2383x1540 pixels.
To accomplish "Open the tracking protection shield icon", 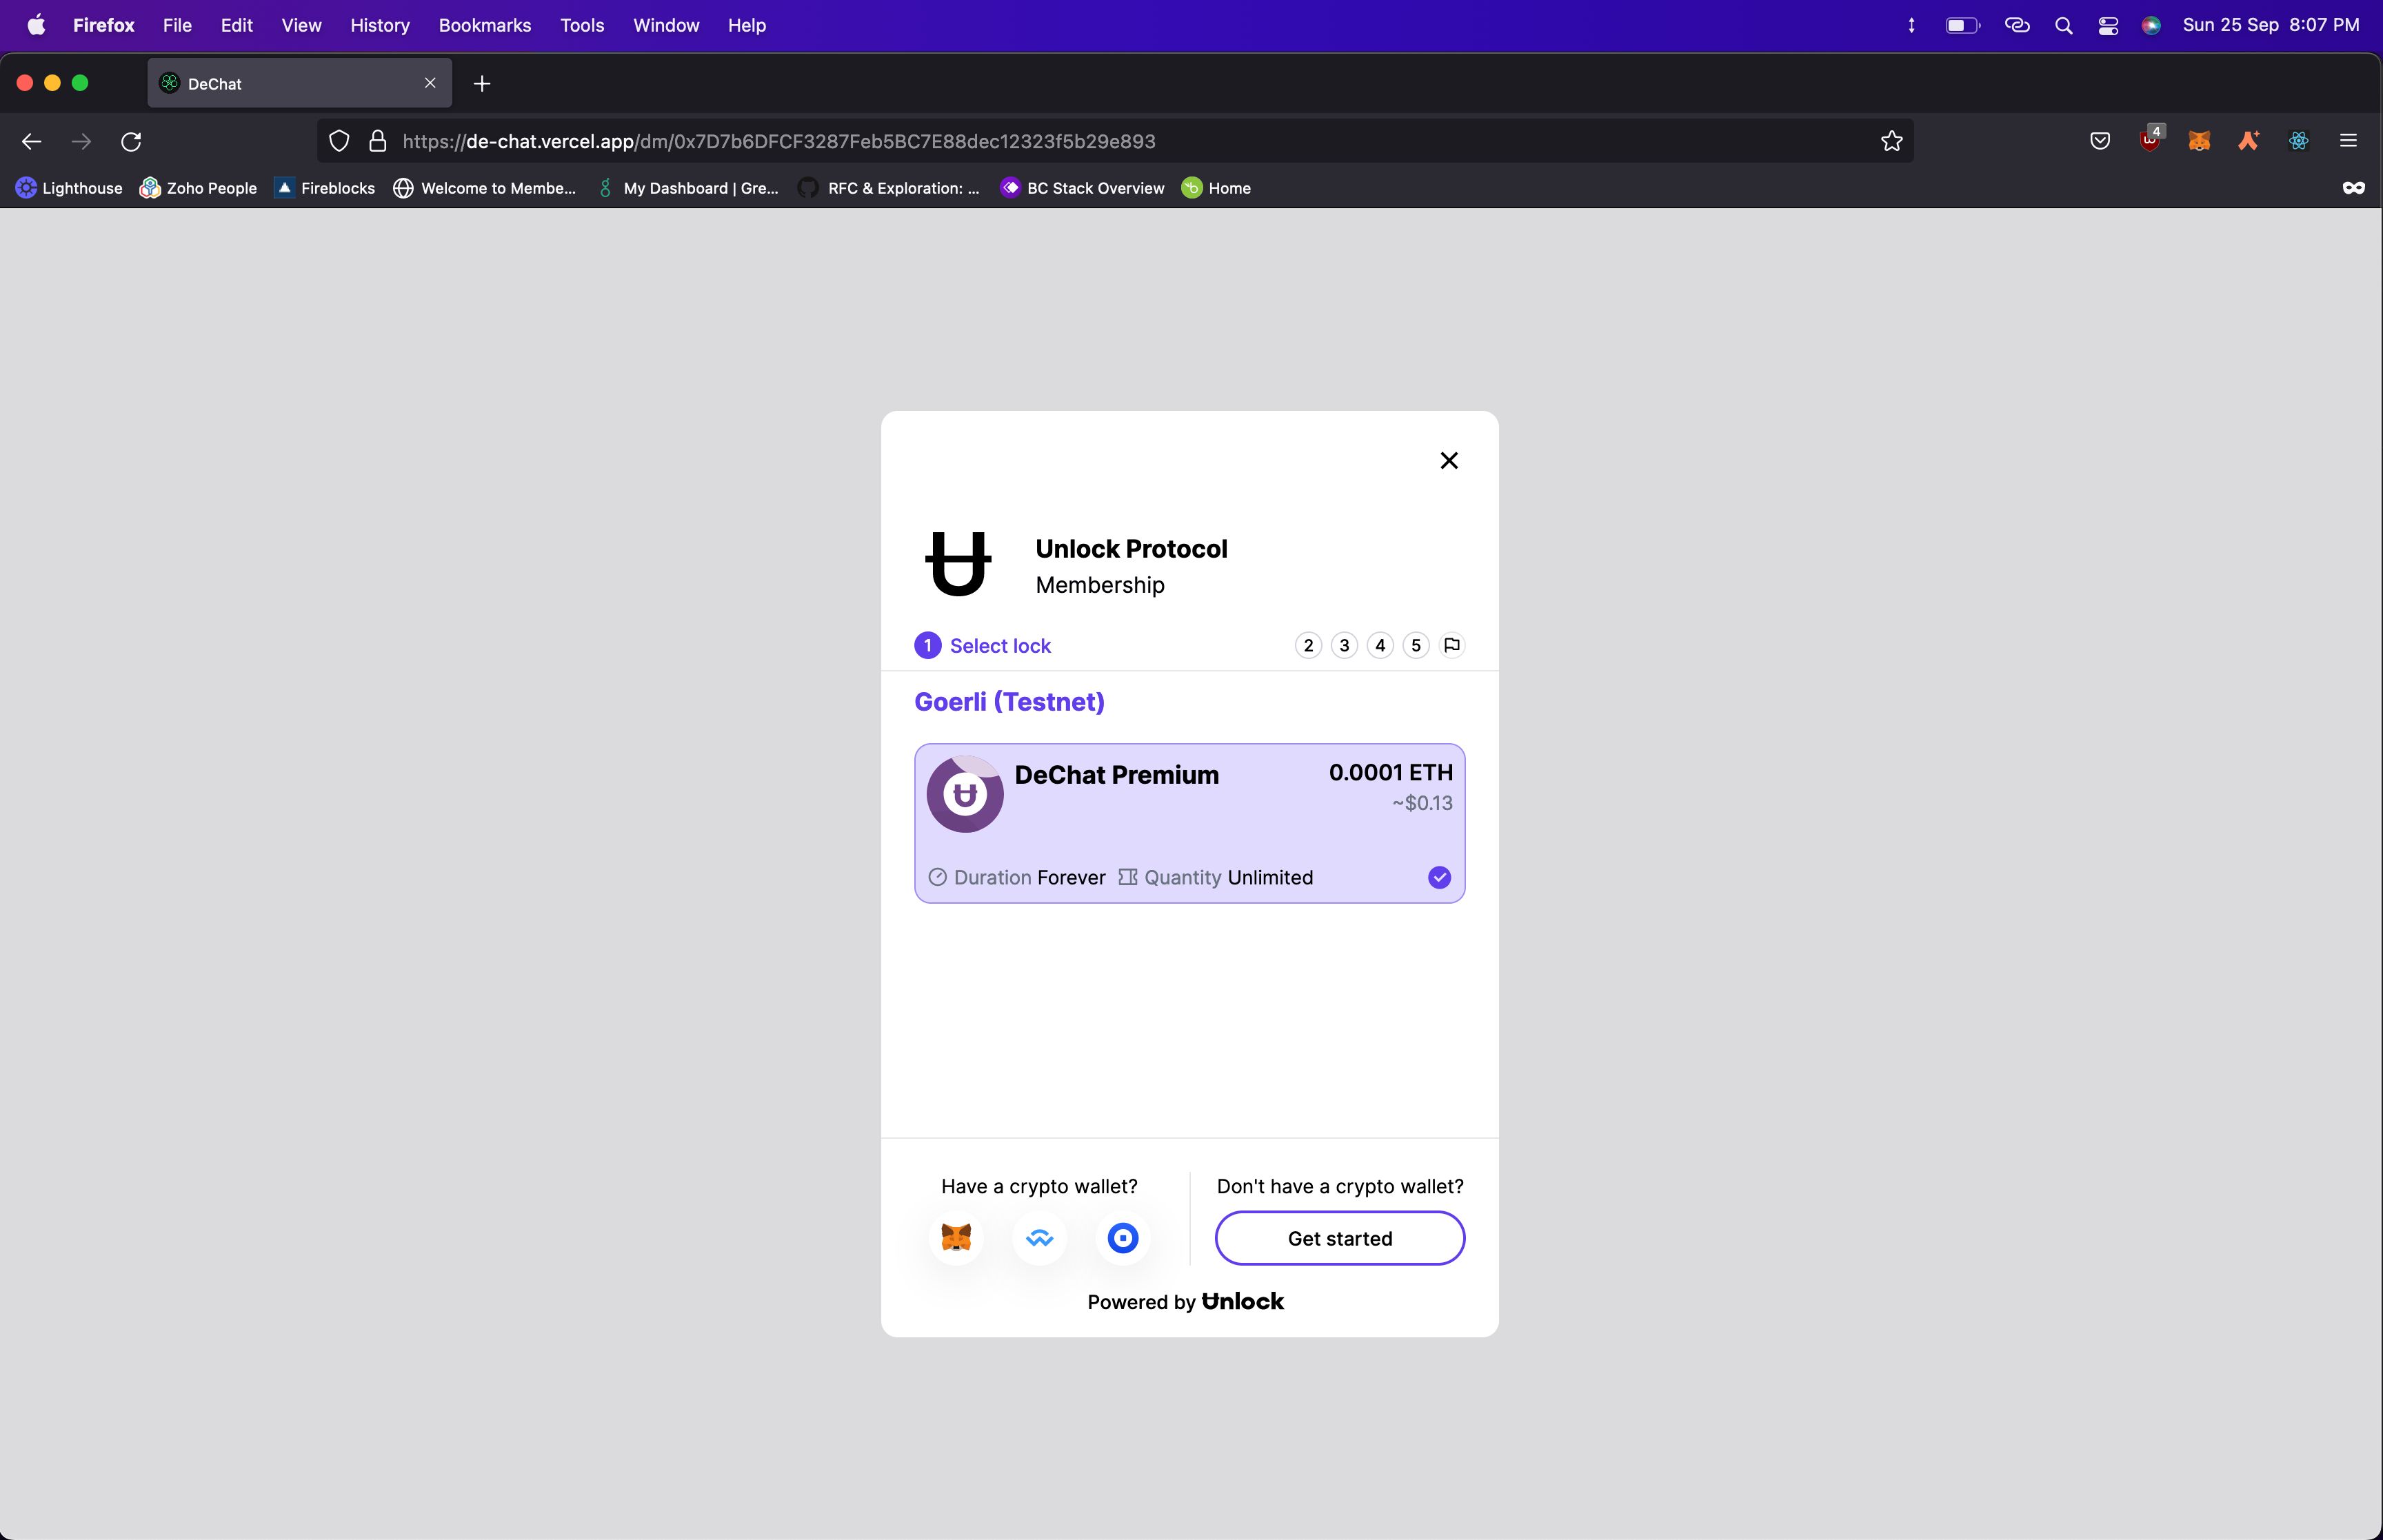I will click(x=339, y=141).
